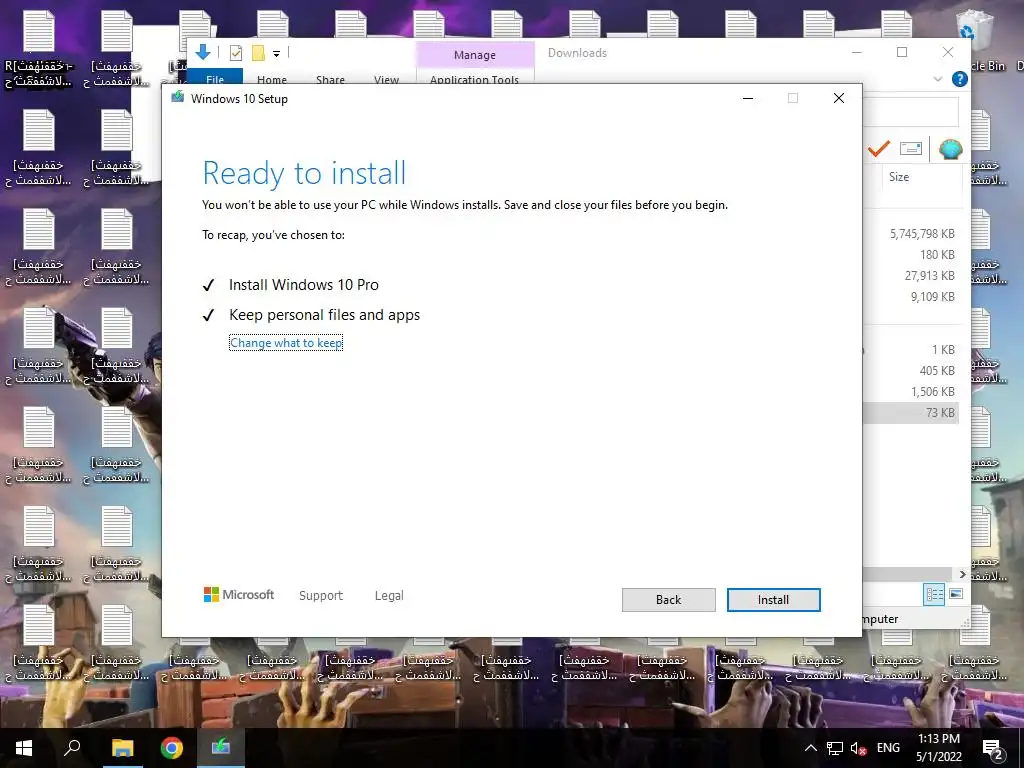The height and width of the screenshot is (768, 1024).
Task: Click the rename ribbon icon beside checkmark
Action: point(911,149)
